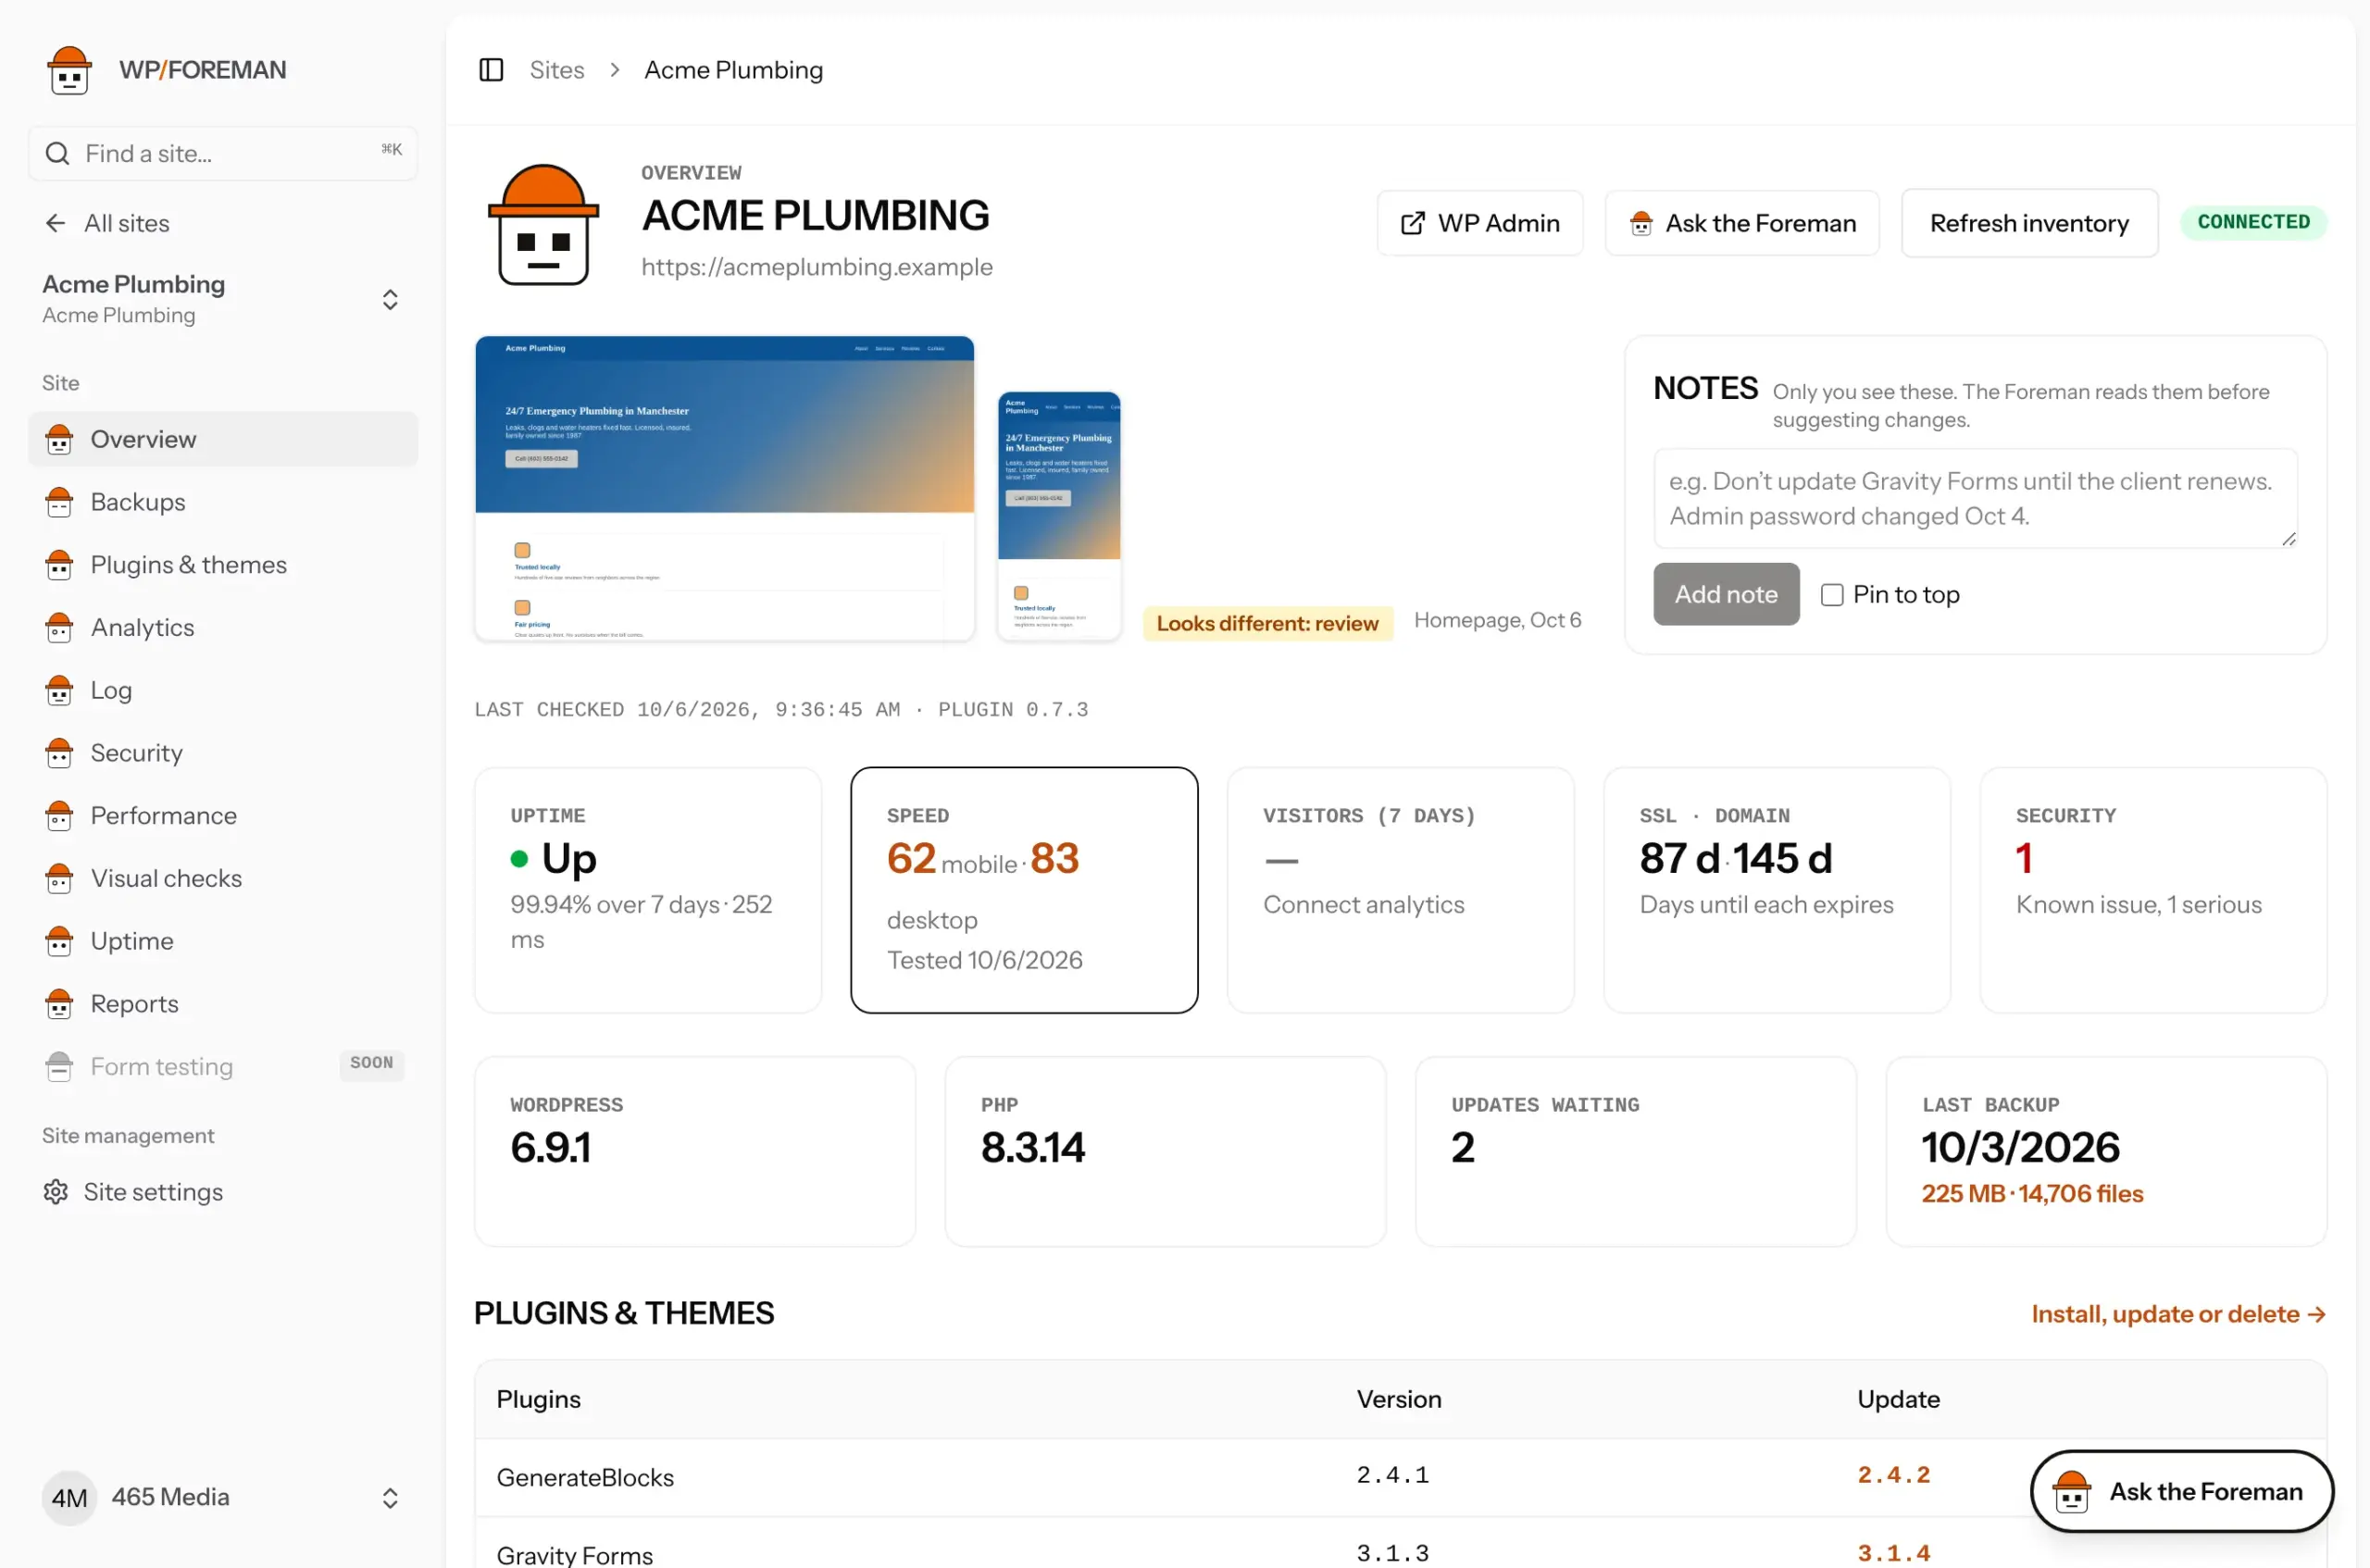Viewport: 2370px width, 1568px height.
Task: Go to Backups in the sidebar
Action: (x=223, y=502)
